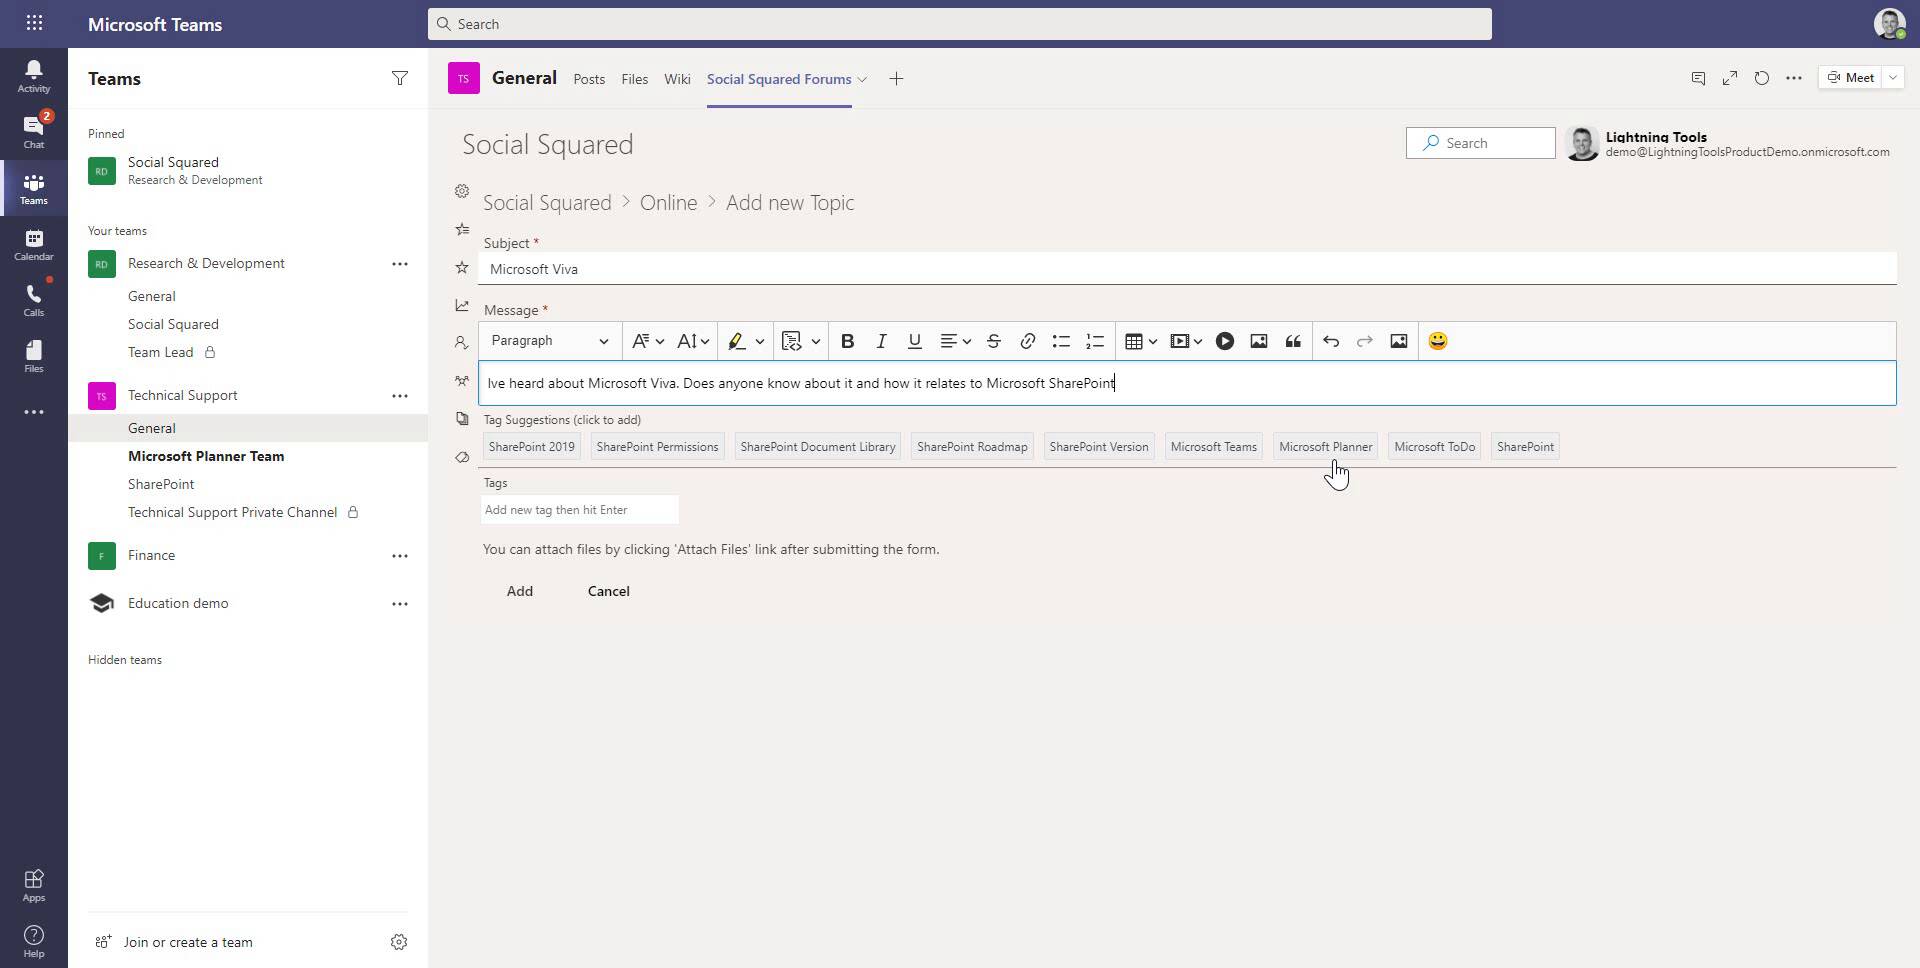Cancel the new topic form
1920x968 pixels.
tap(608, 591)
